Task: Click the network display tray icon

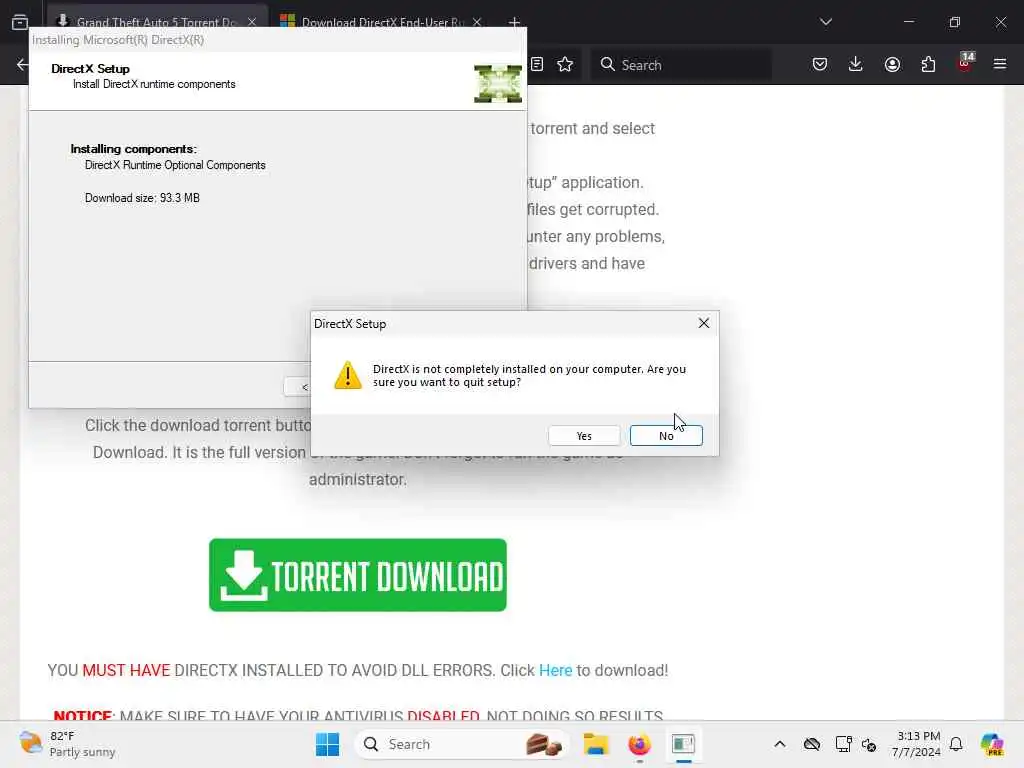Action: coord(843,744)
